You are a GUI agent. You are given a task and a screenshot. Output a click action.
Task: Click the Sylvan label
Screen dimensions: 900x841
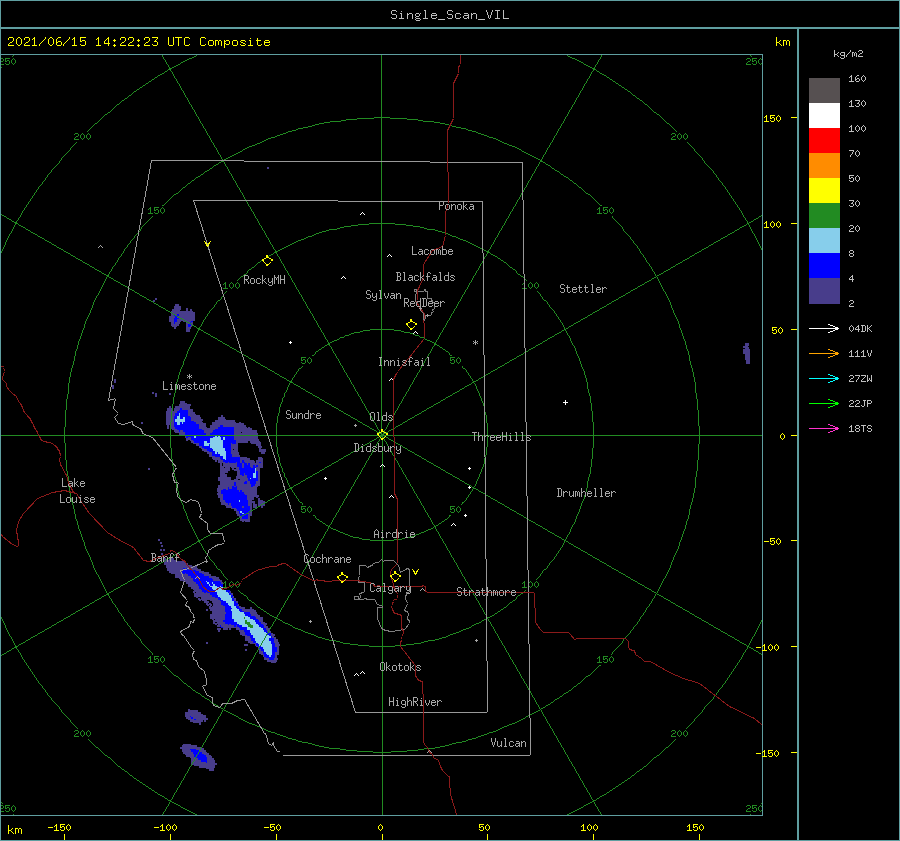tap(383, 295)
